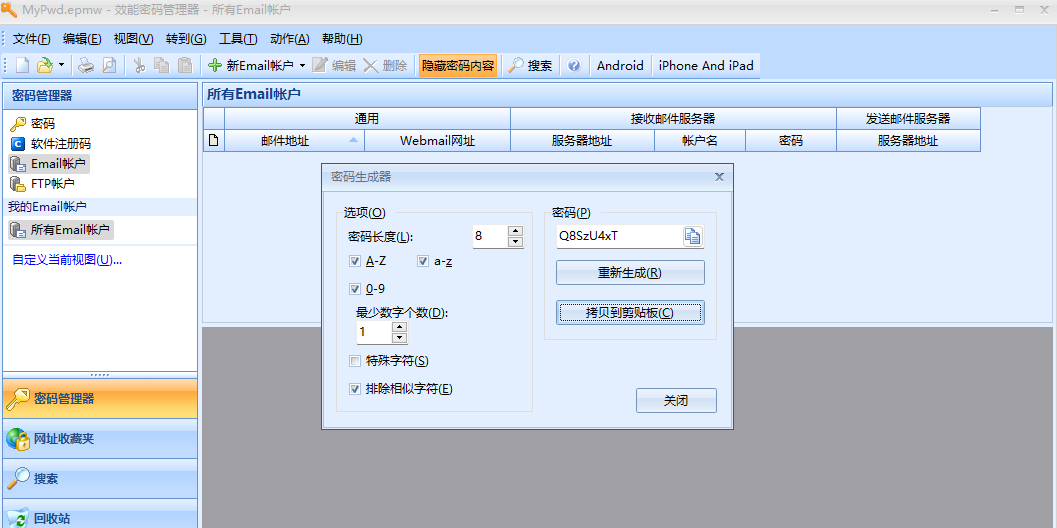Open the 网址收藏夹 navigation pane button
This screenshot has height=528, width=1057.
[x=100, y=438]
